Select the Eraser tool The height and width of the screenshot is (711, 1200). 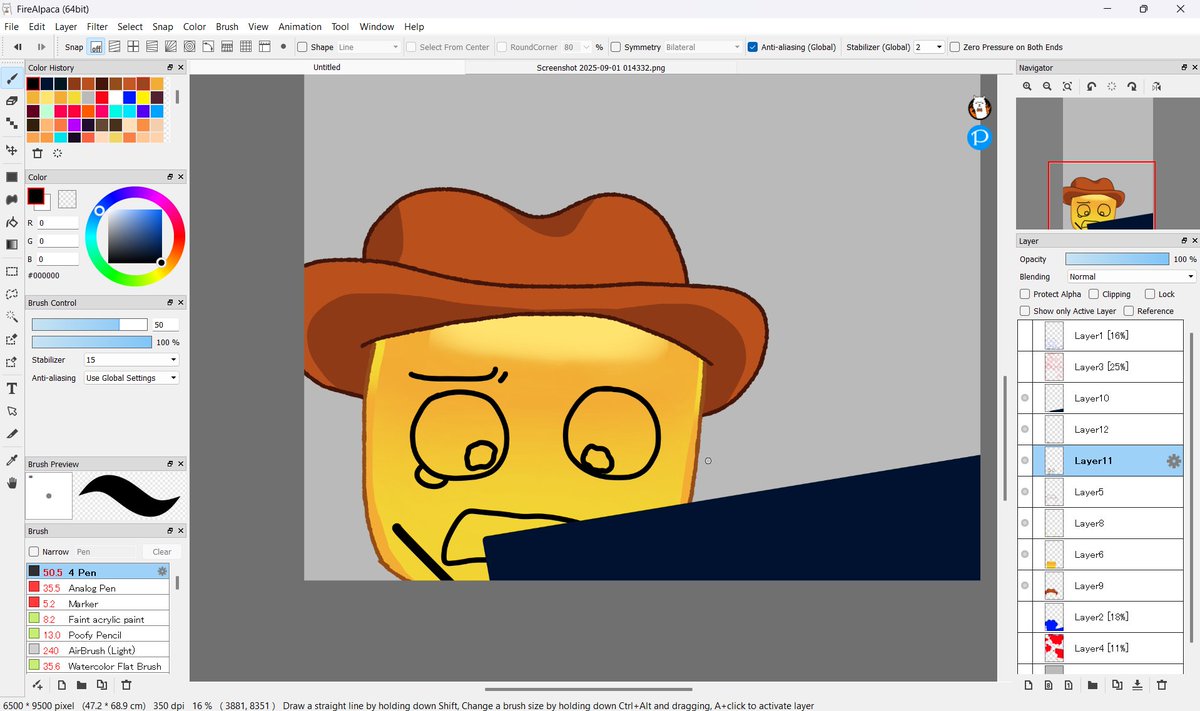click(x=12, y=100)
